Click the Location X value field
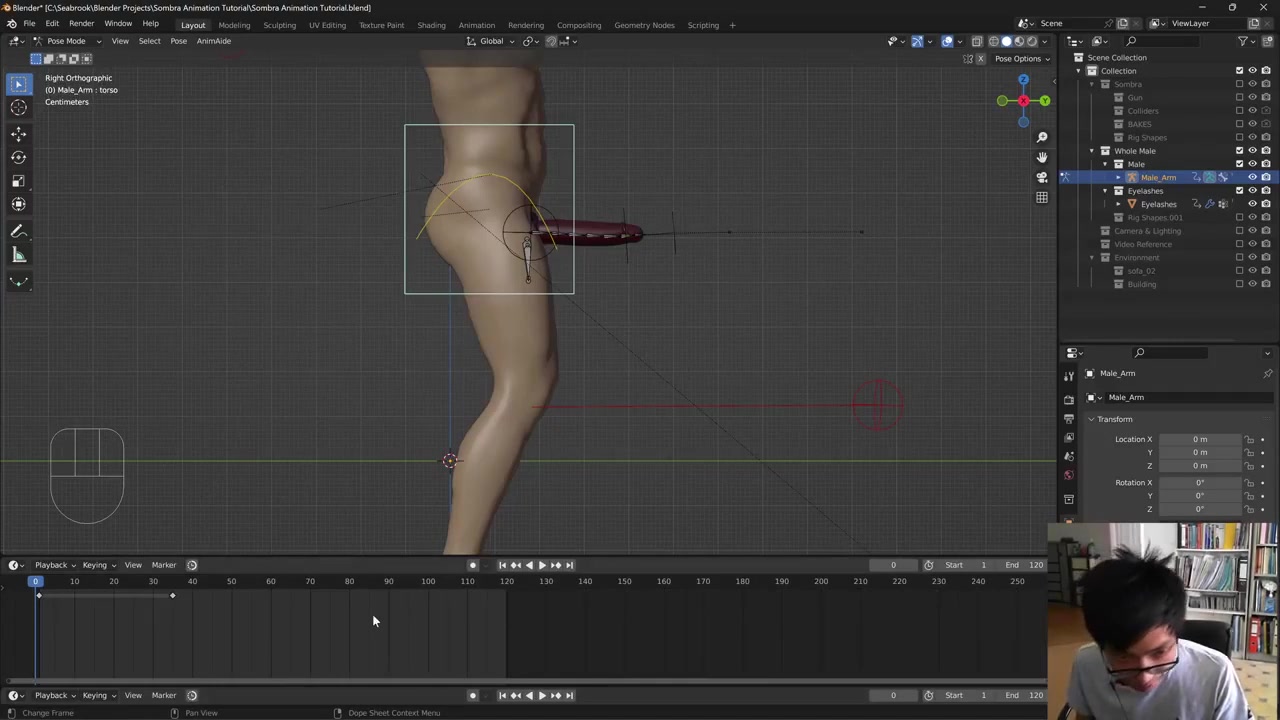This screenshot has width=1280, height=720. [x=1199, y=439]
